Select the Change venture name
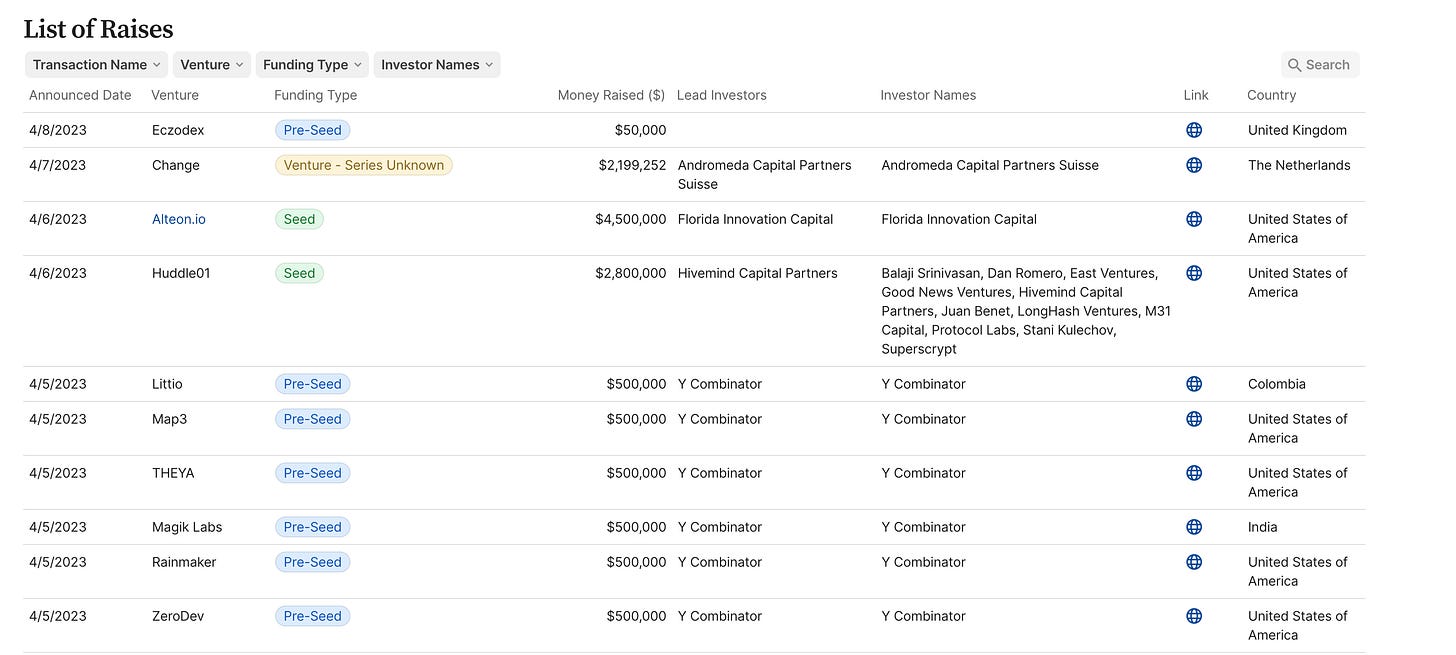The height and width of the screenshot is (655, 1456). coord(176,165)
